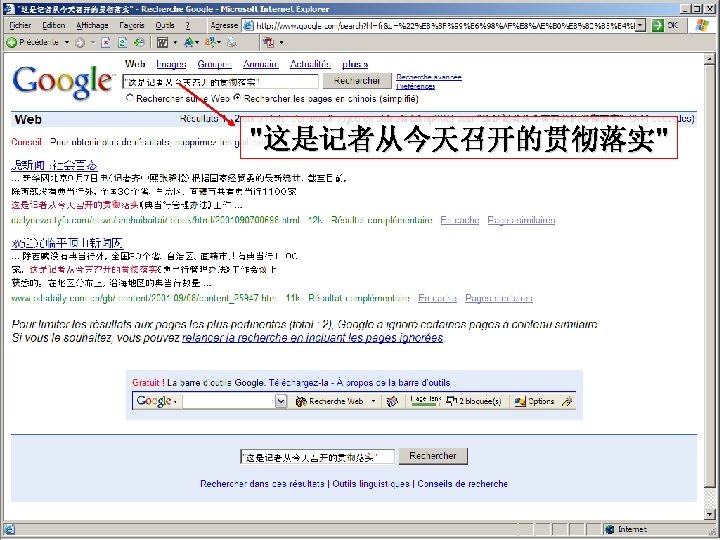Open the Recherche avancée link
The height and width of the screenshot is (540, 720).
tap(429, 77)
